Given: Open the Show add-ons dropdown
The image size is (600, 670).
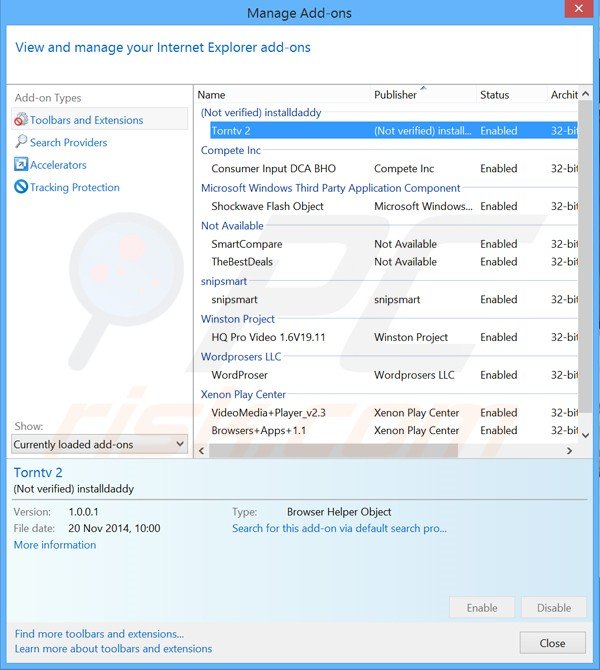Looking at the screenshot, I should click(99, 444).
